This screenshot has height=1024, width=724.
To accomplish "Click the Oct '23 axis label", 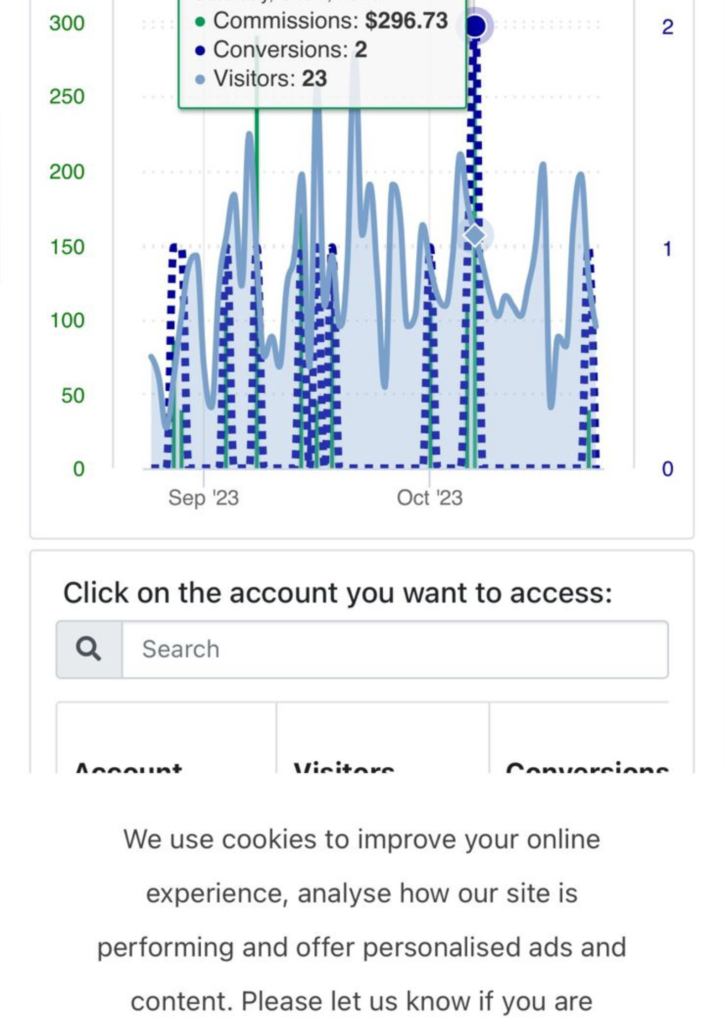I will click(430, 498).
